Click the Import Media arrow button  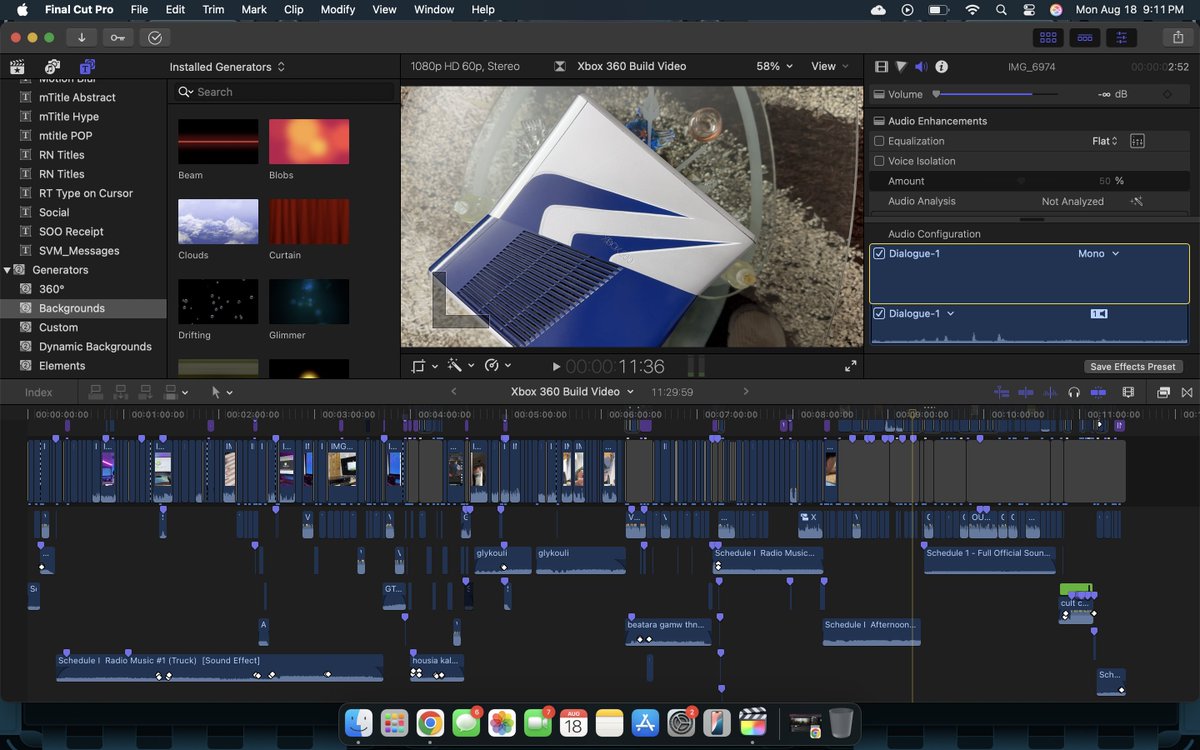(81, 37)
